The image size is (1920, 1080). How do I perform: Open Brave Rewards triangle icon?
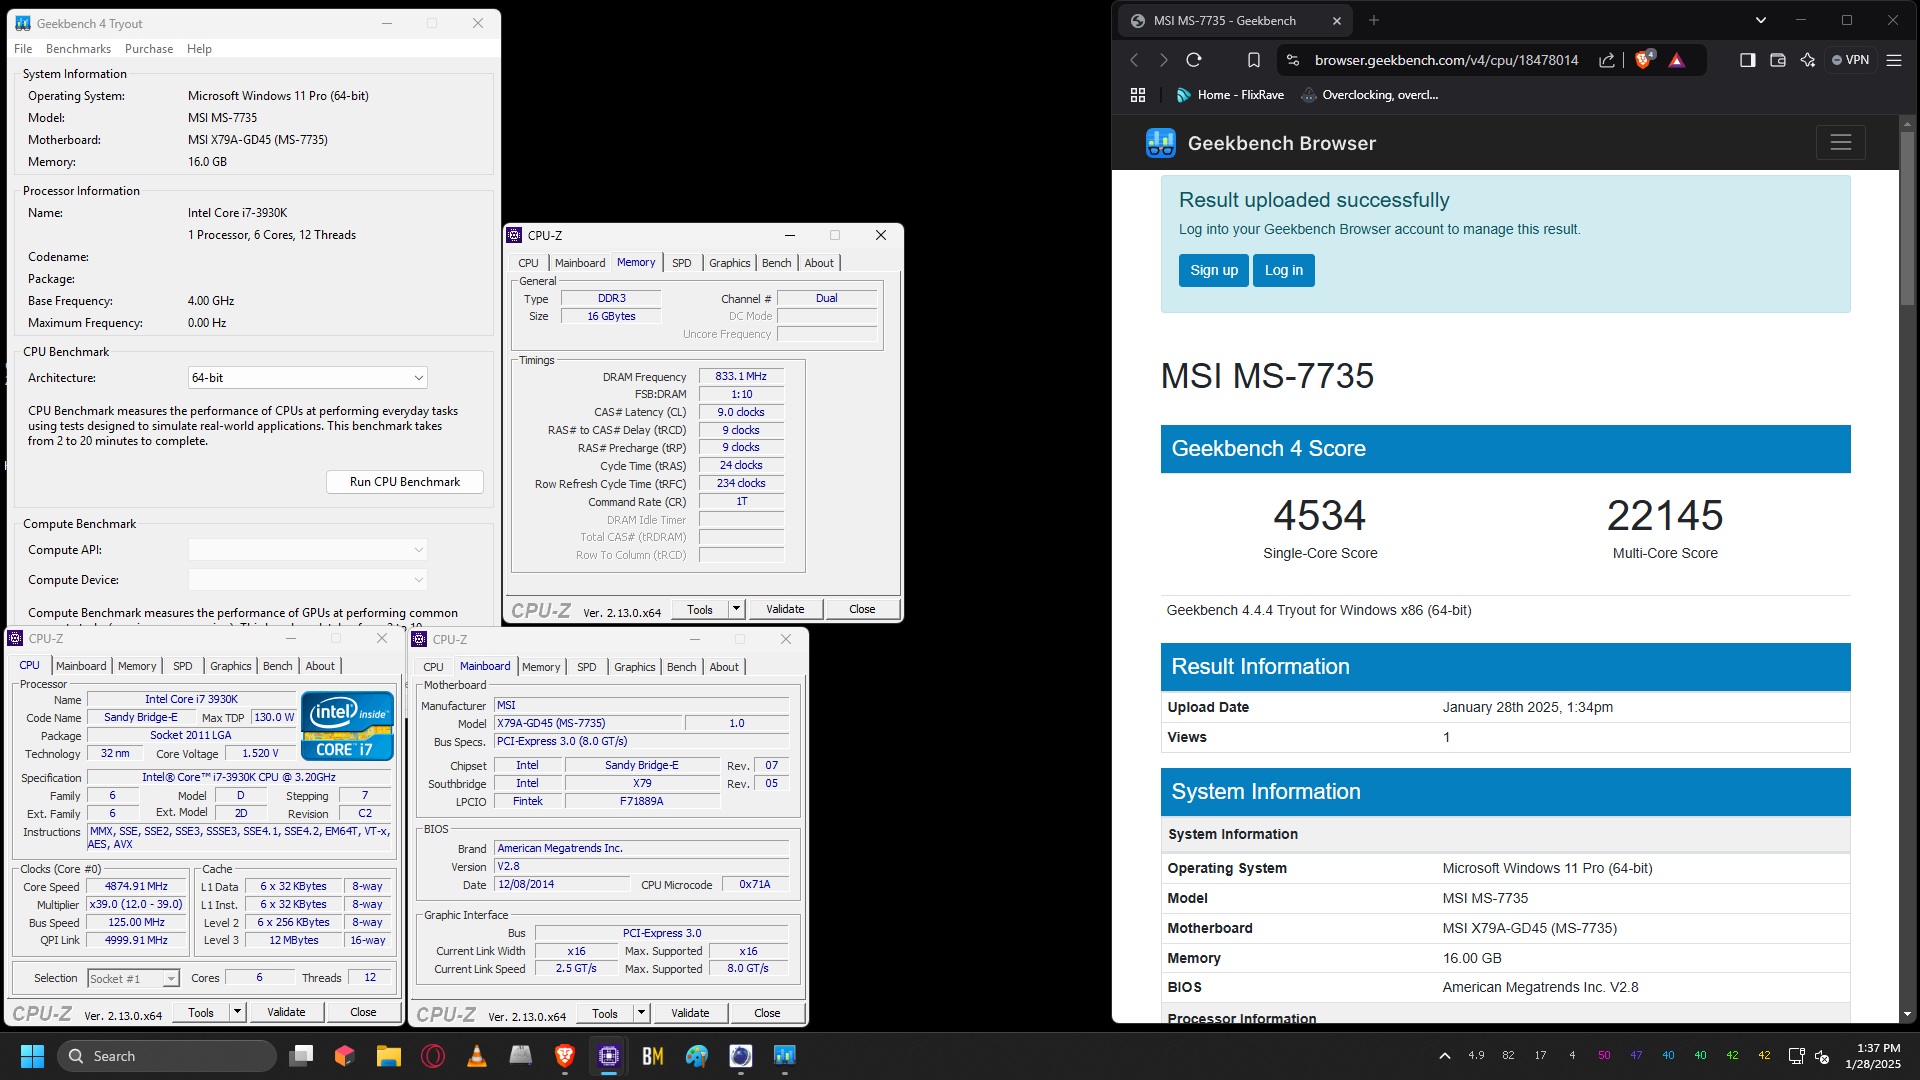[x=1677, y=60]
